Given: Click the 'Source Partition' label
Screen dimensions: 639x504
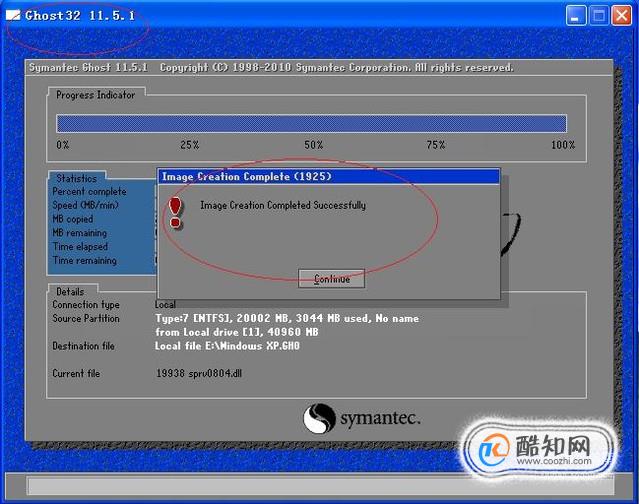Looking at the screenshot, I should click(x=86, y=318).
